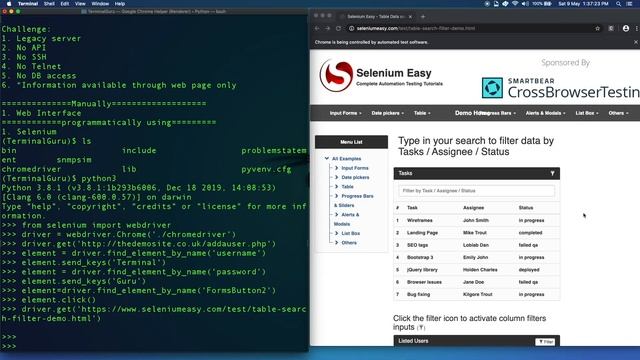Click the Selenium Easy logo
The width and height of the screenshot is (640, 360).
pyautogui.click(x=381, y=76)
